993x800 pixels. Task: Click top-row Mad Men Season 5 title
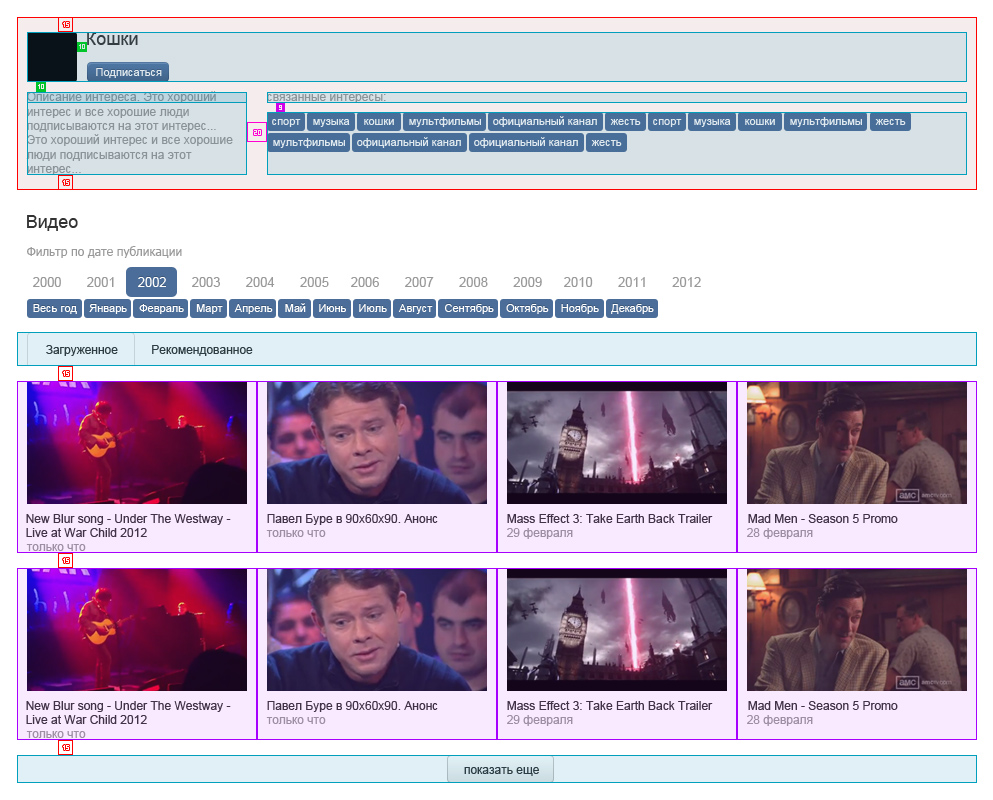(x=822, y=519)
